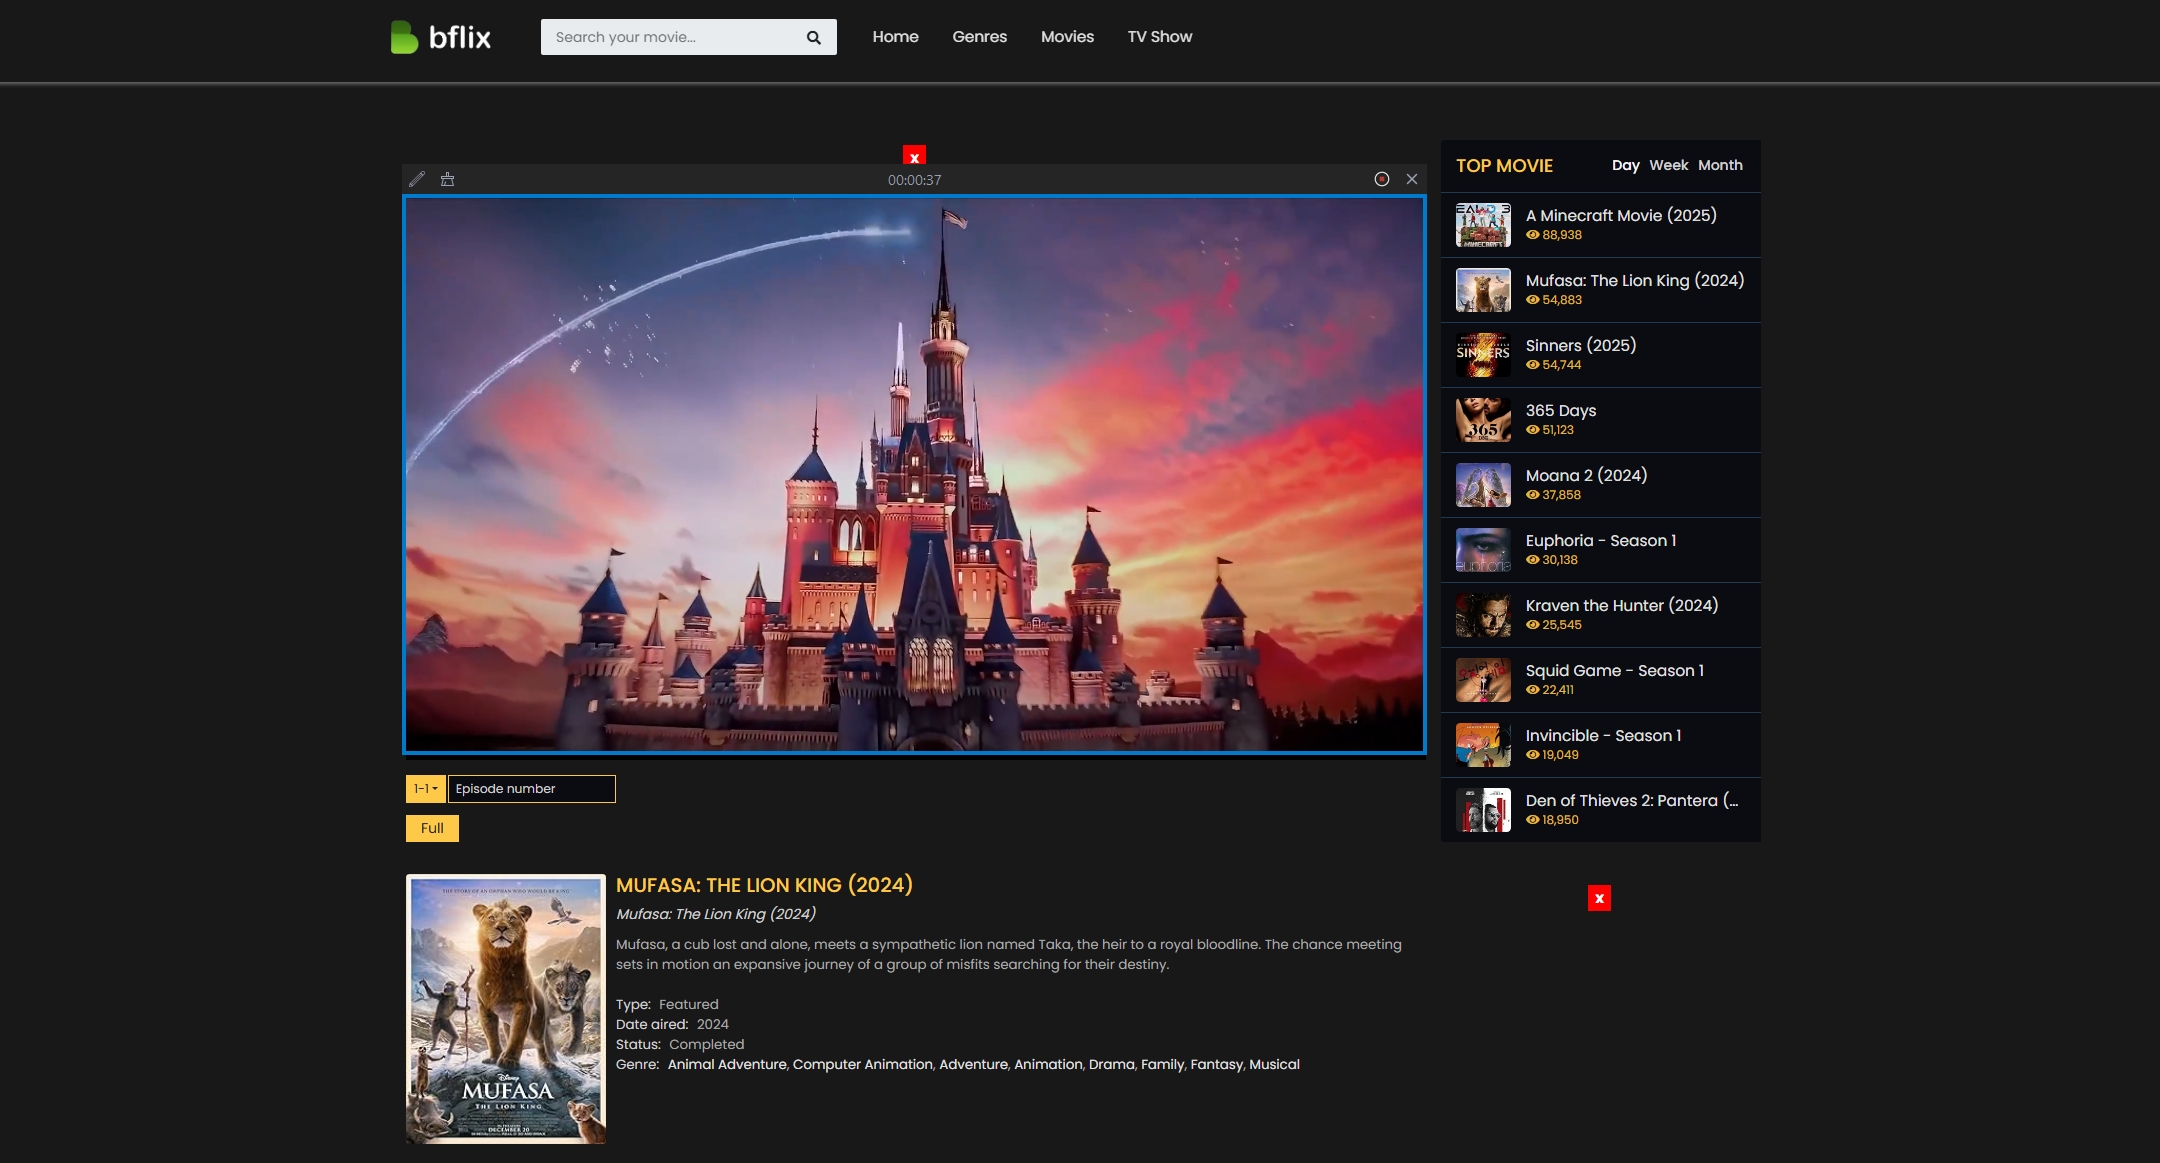The width and height of the screenshot is (2160, 1163).
Task: Switch Top Movie to Month
Action: coord(1720,165)
